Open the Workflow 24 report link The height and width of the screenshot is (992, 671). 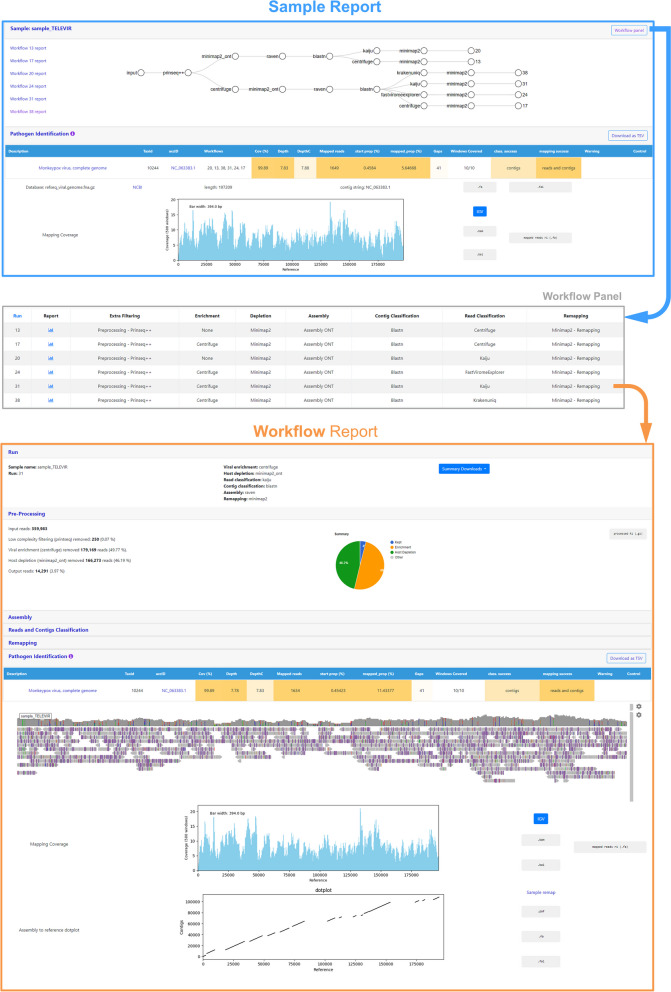pos(28,86)
